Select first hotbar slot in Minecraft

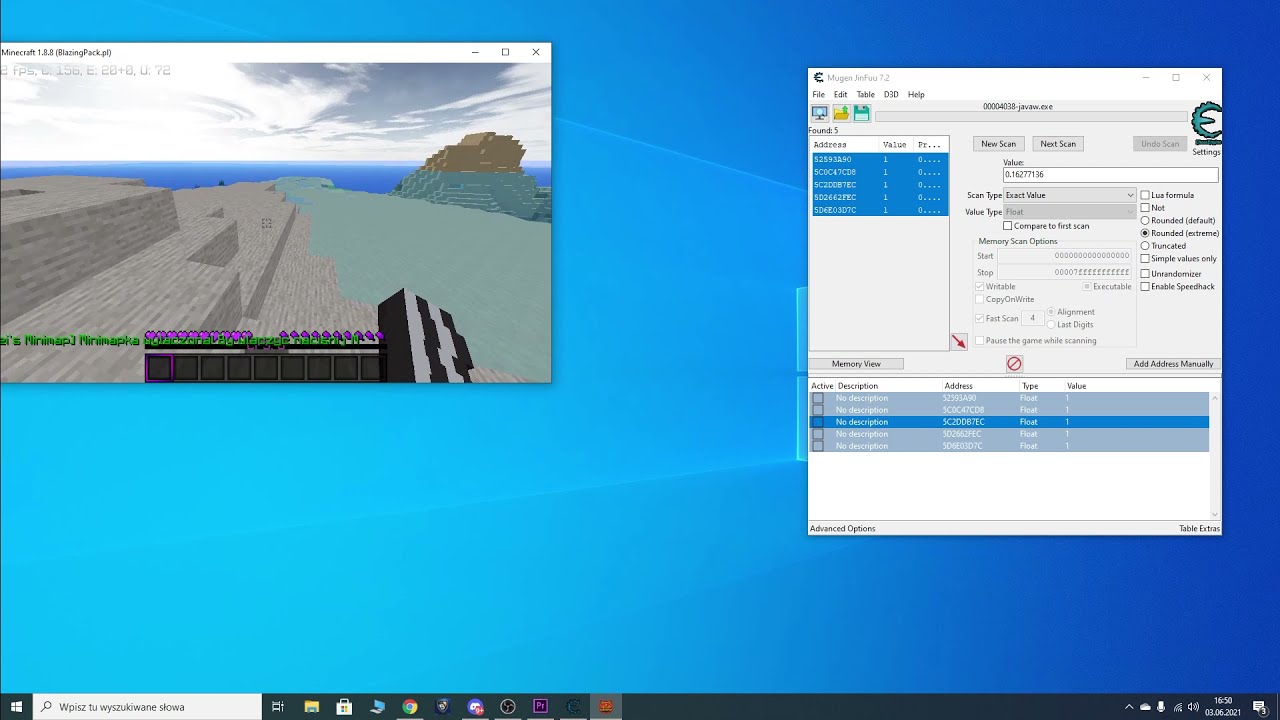[159, 368]
